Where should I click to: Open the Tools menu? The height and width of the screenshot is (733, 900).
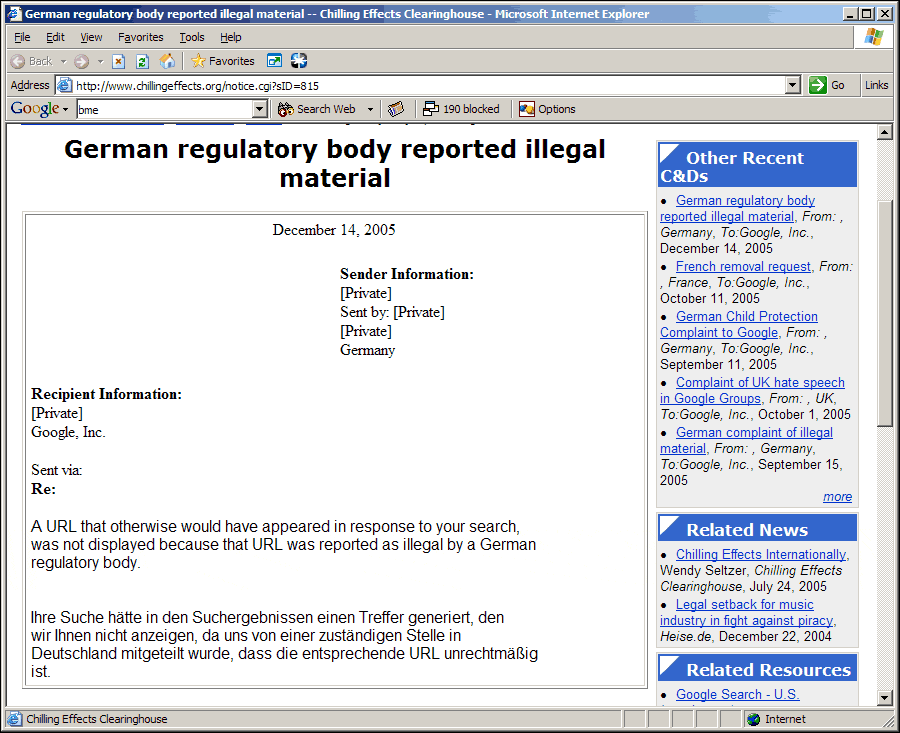[192, 37]
